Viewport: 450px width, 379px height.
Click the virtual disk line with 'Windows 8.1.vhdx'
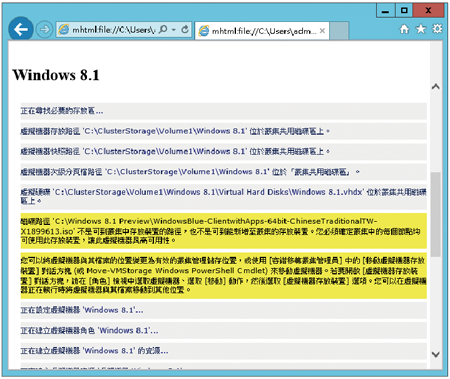(223, 196)
